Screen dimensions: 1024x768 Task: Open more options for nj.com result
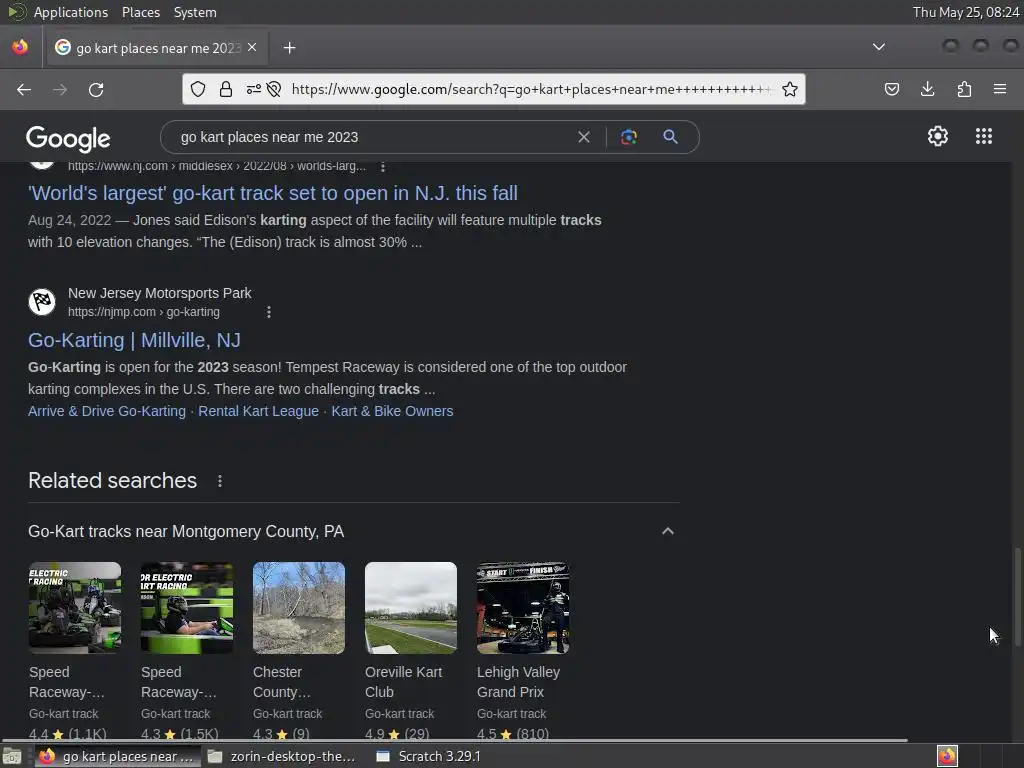(x=383, y=167)
